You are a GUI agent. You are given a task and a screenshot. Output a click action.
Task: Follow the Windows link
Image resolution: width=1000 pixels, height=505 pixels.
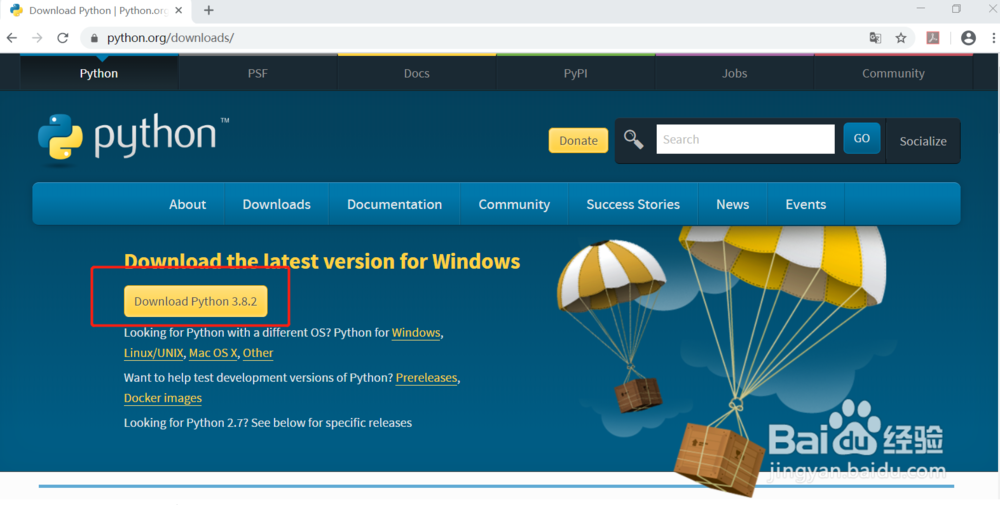pyautogui.click(x=416, y=333)
